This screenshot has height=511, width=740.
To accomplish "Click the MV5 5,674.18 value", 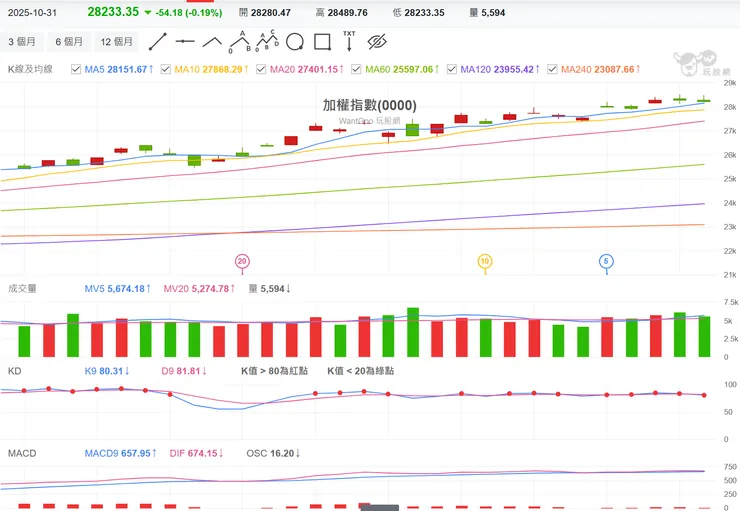I will tap(118, 288).
